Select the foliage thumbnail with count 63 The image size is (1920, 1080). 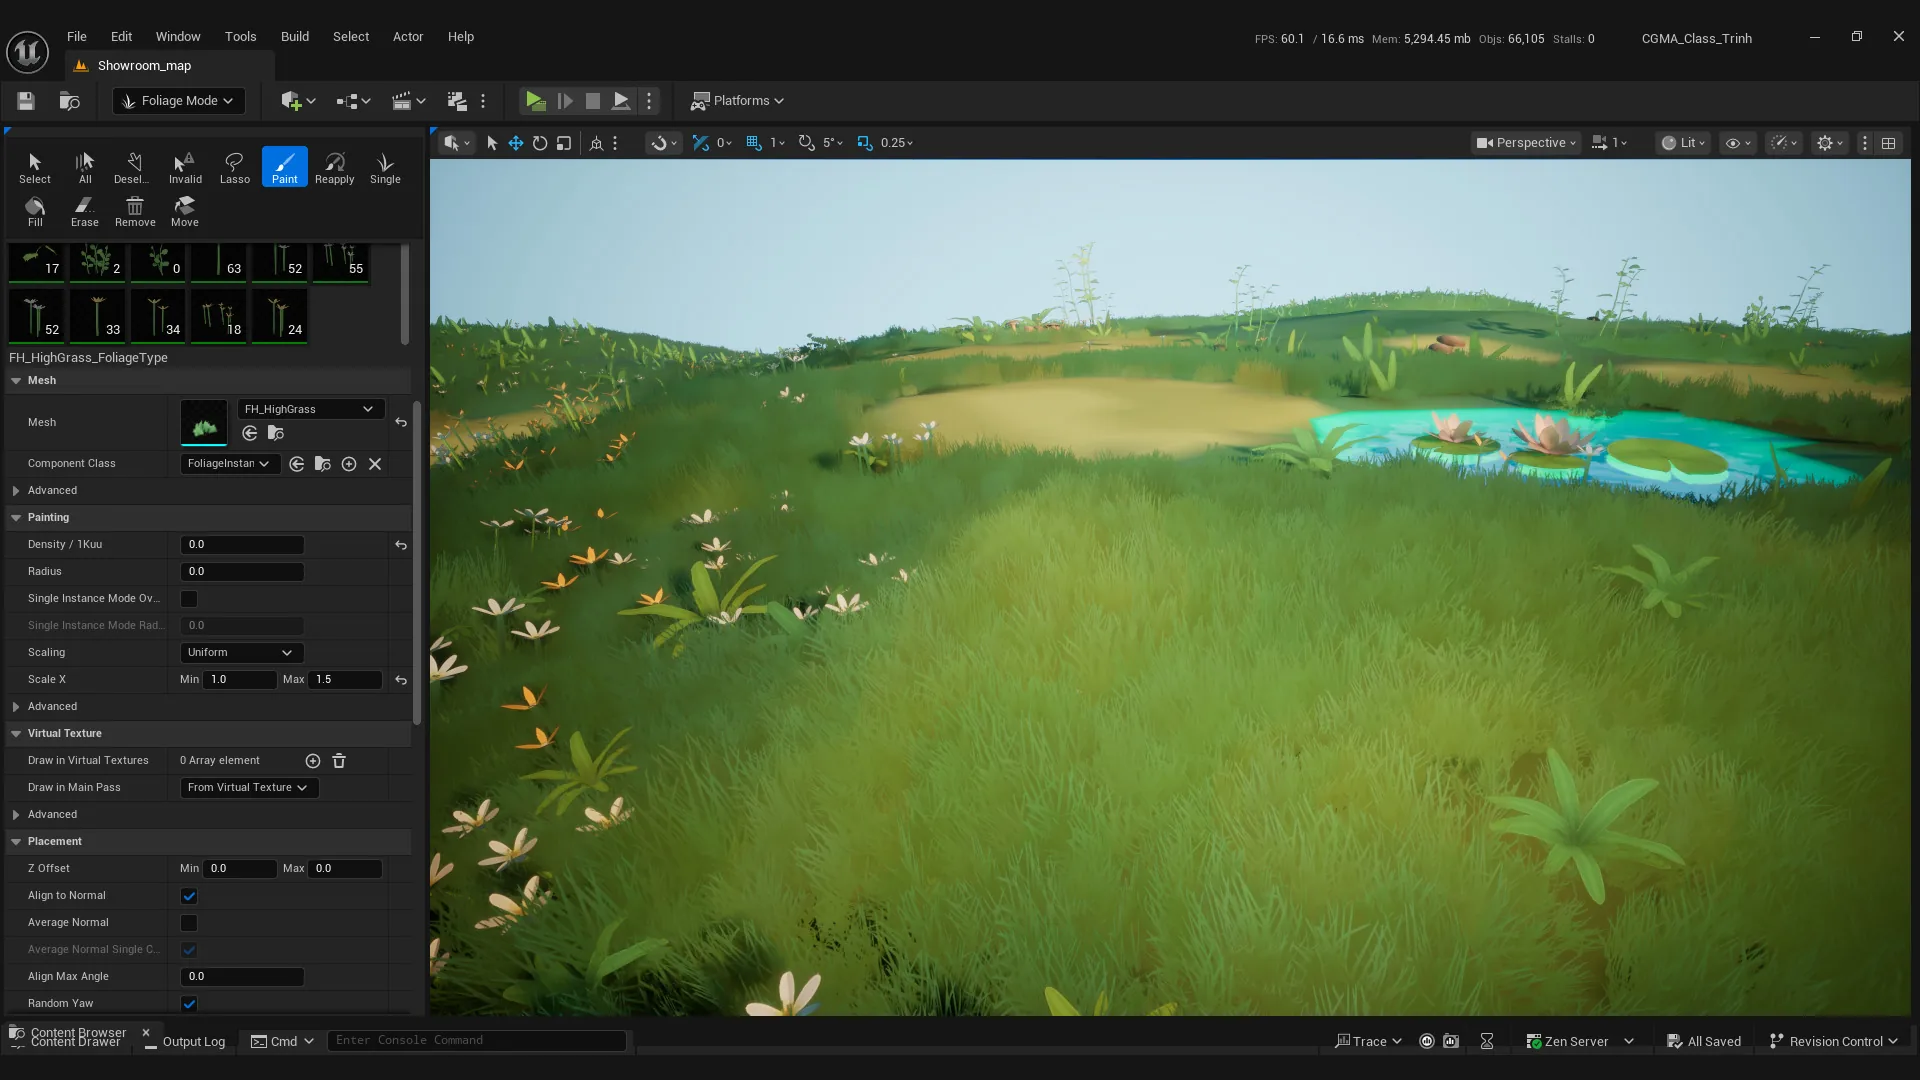[218, 263]
